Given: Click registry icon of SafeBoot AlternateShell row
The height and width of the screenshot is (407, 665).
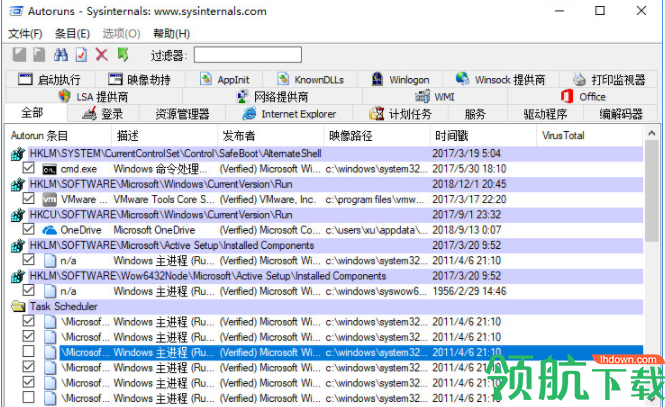Looking at the screenshot, I should click(x=18, y=154).
